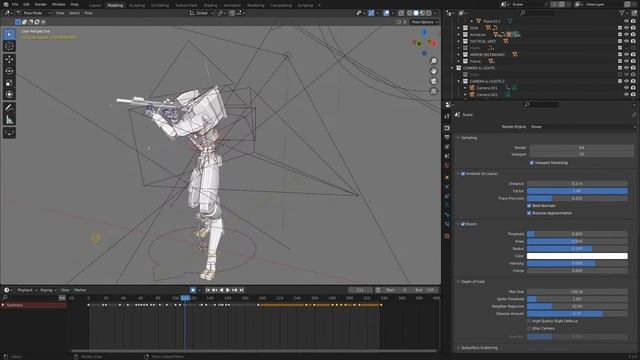Select the Measure tool

(x=9, y=120)
